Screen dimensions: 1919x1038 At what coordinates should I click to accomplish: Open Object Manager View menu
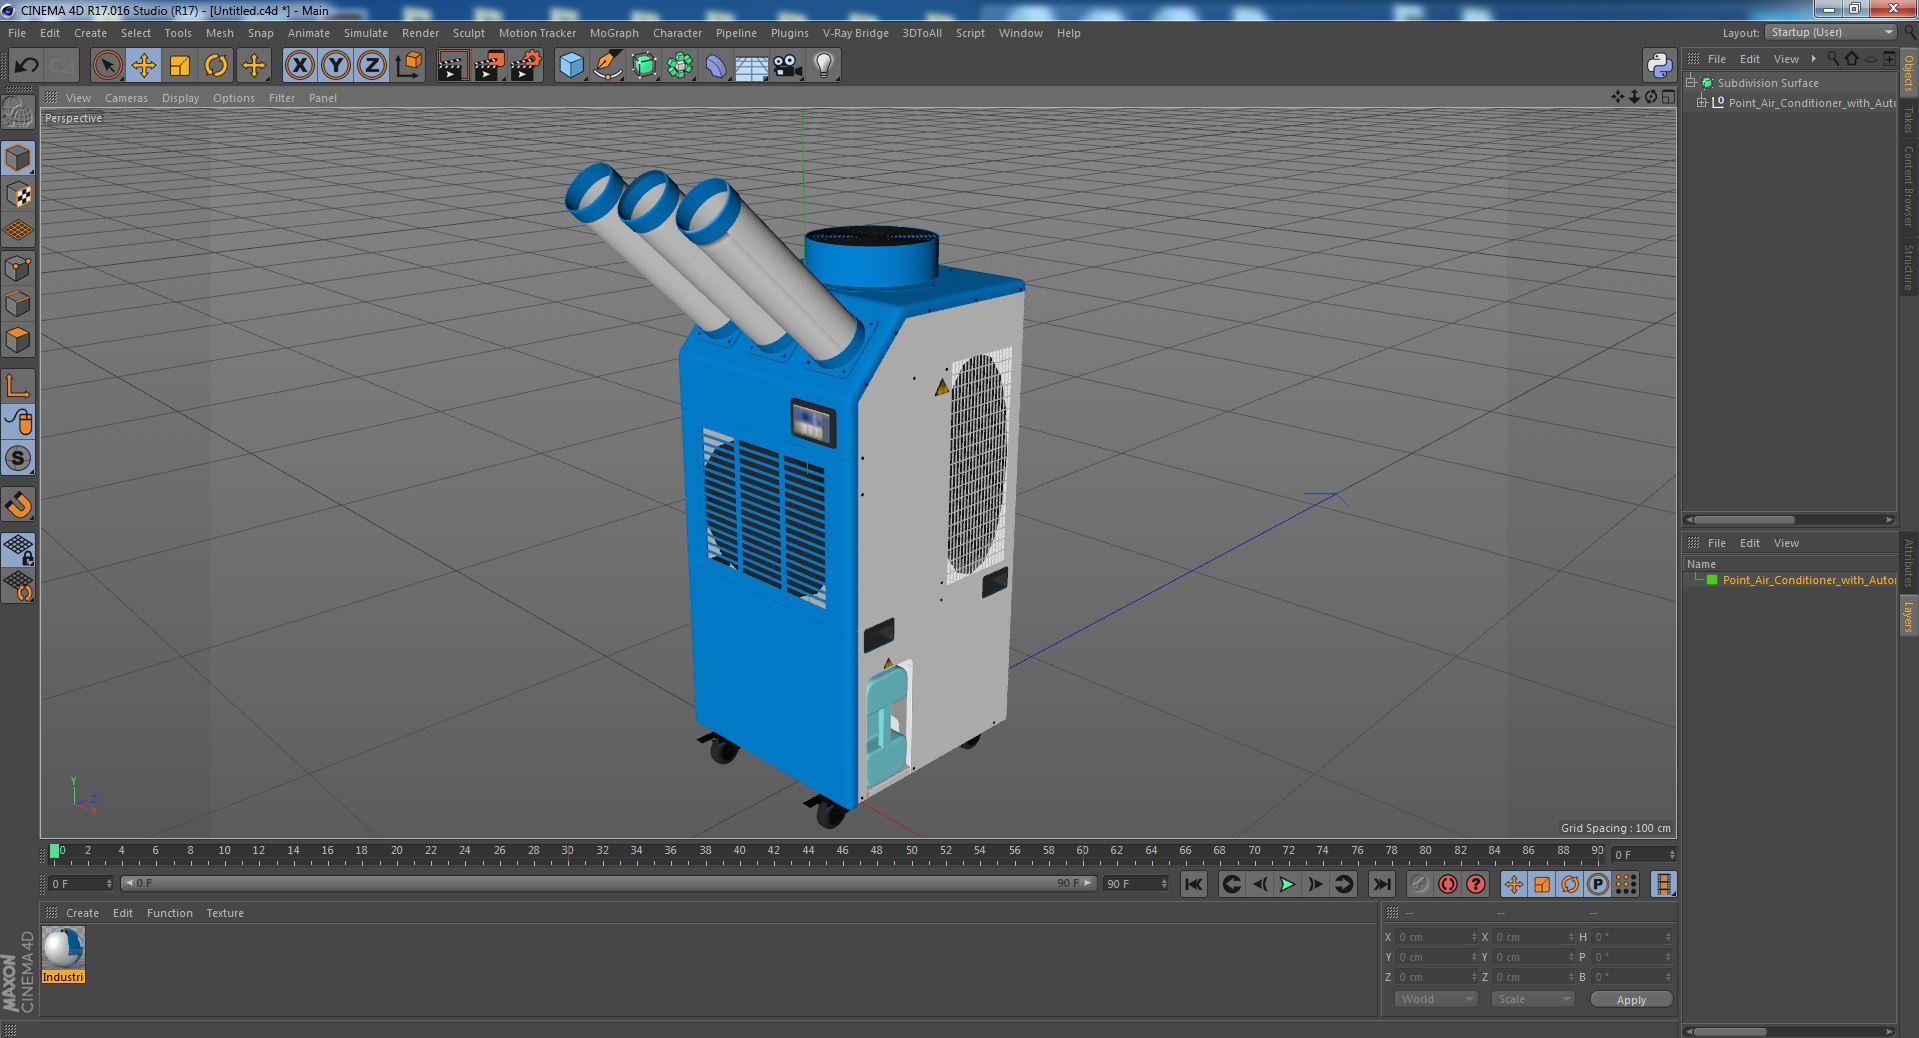pyautogui.click(x=1786, y=59)
